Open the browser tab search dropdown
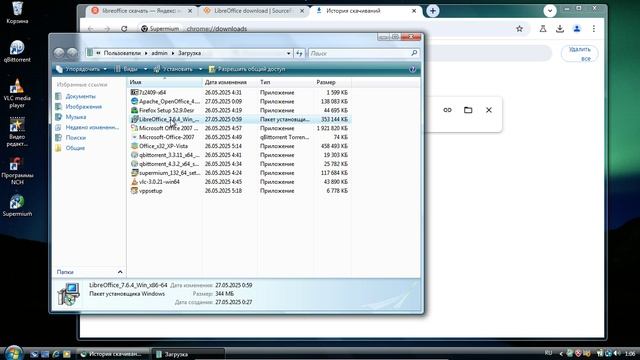The height and width of the screenshot is (360, 640). pyautogui.click(x=550, y=11)
